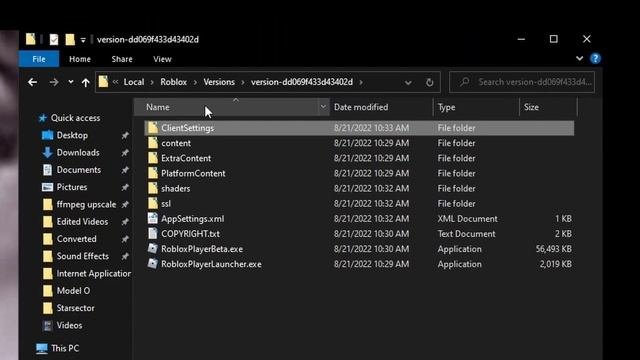Click the XML Document type cell

pyautogui.click(x=468, y=219)
